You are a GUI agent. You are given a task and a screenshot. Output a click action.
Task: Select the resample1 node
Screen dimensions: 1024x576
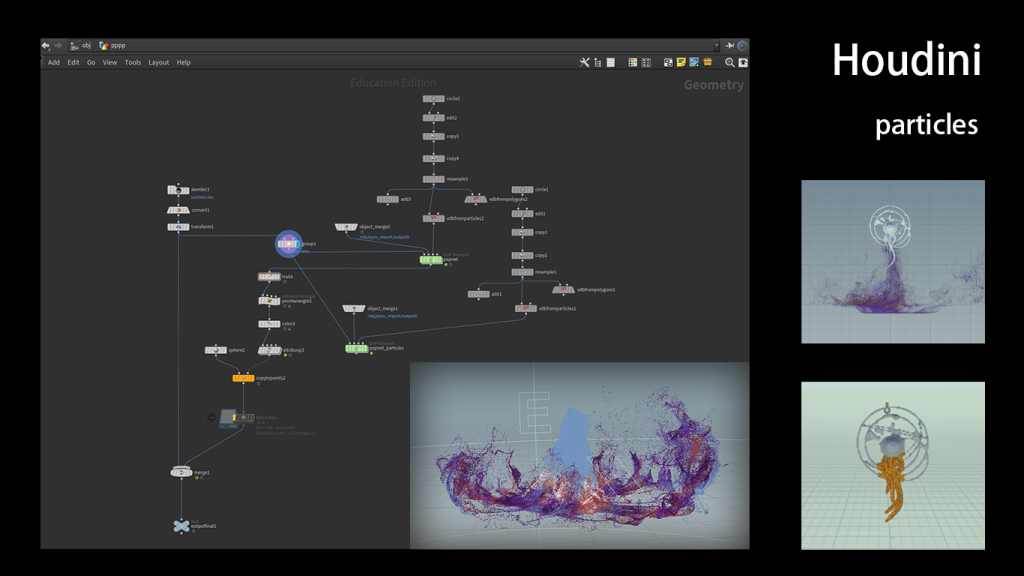(x=522, y=272)
